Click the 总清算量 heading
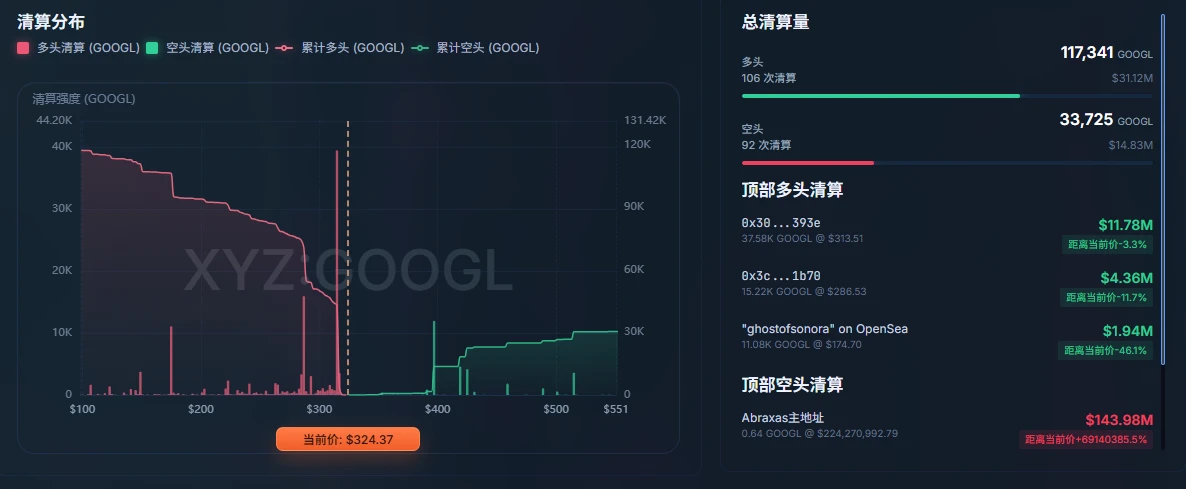Screen dimensions: 1186x489 point(776,22)
